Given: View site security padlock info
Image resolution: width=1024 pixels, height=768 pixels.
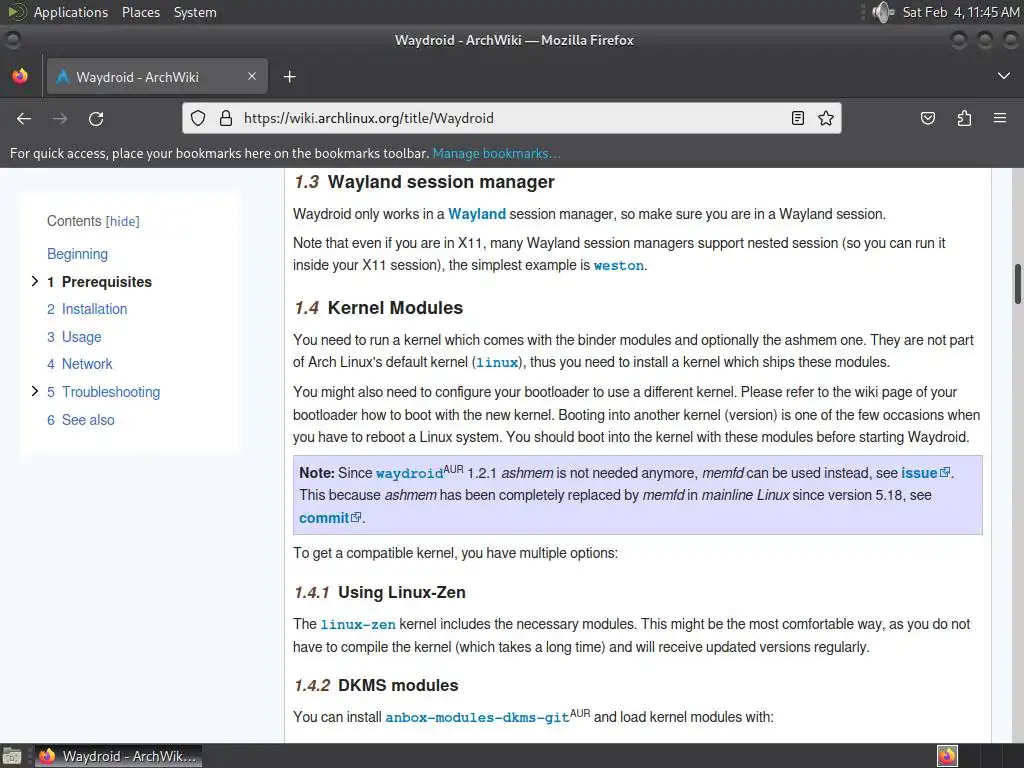Looking at the screenshot, I should pos(226,118).
